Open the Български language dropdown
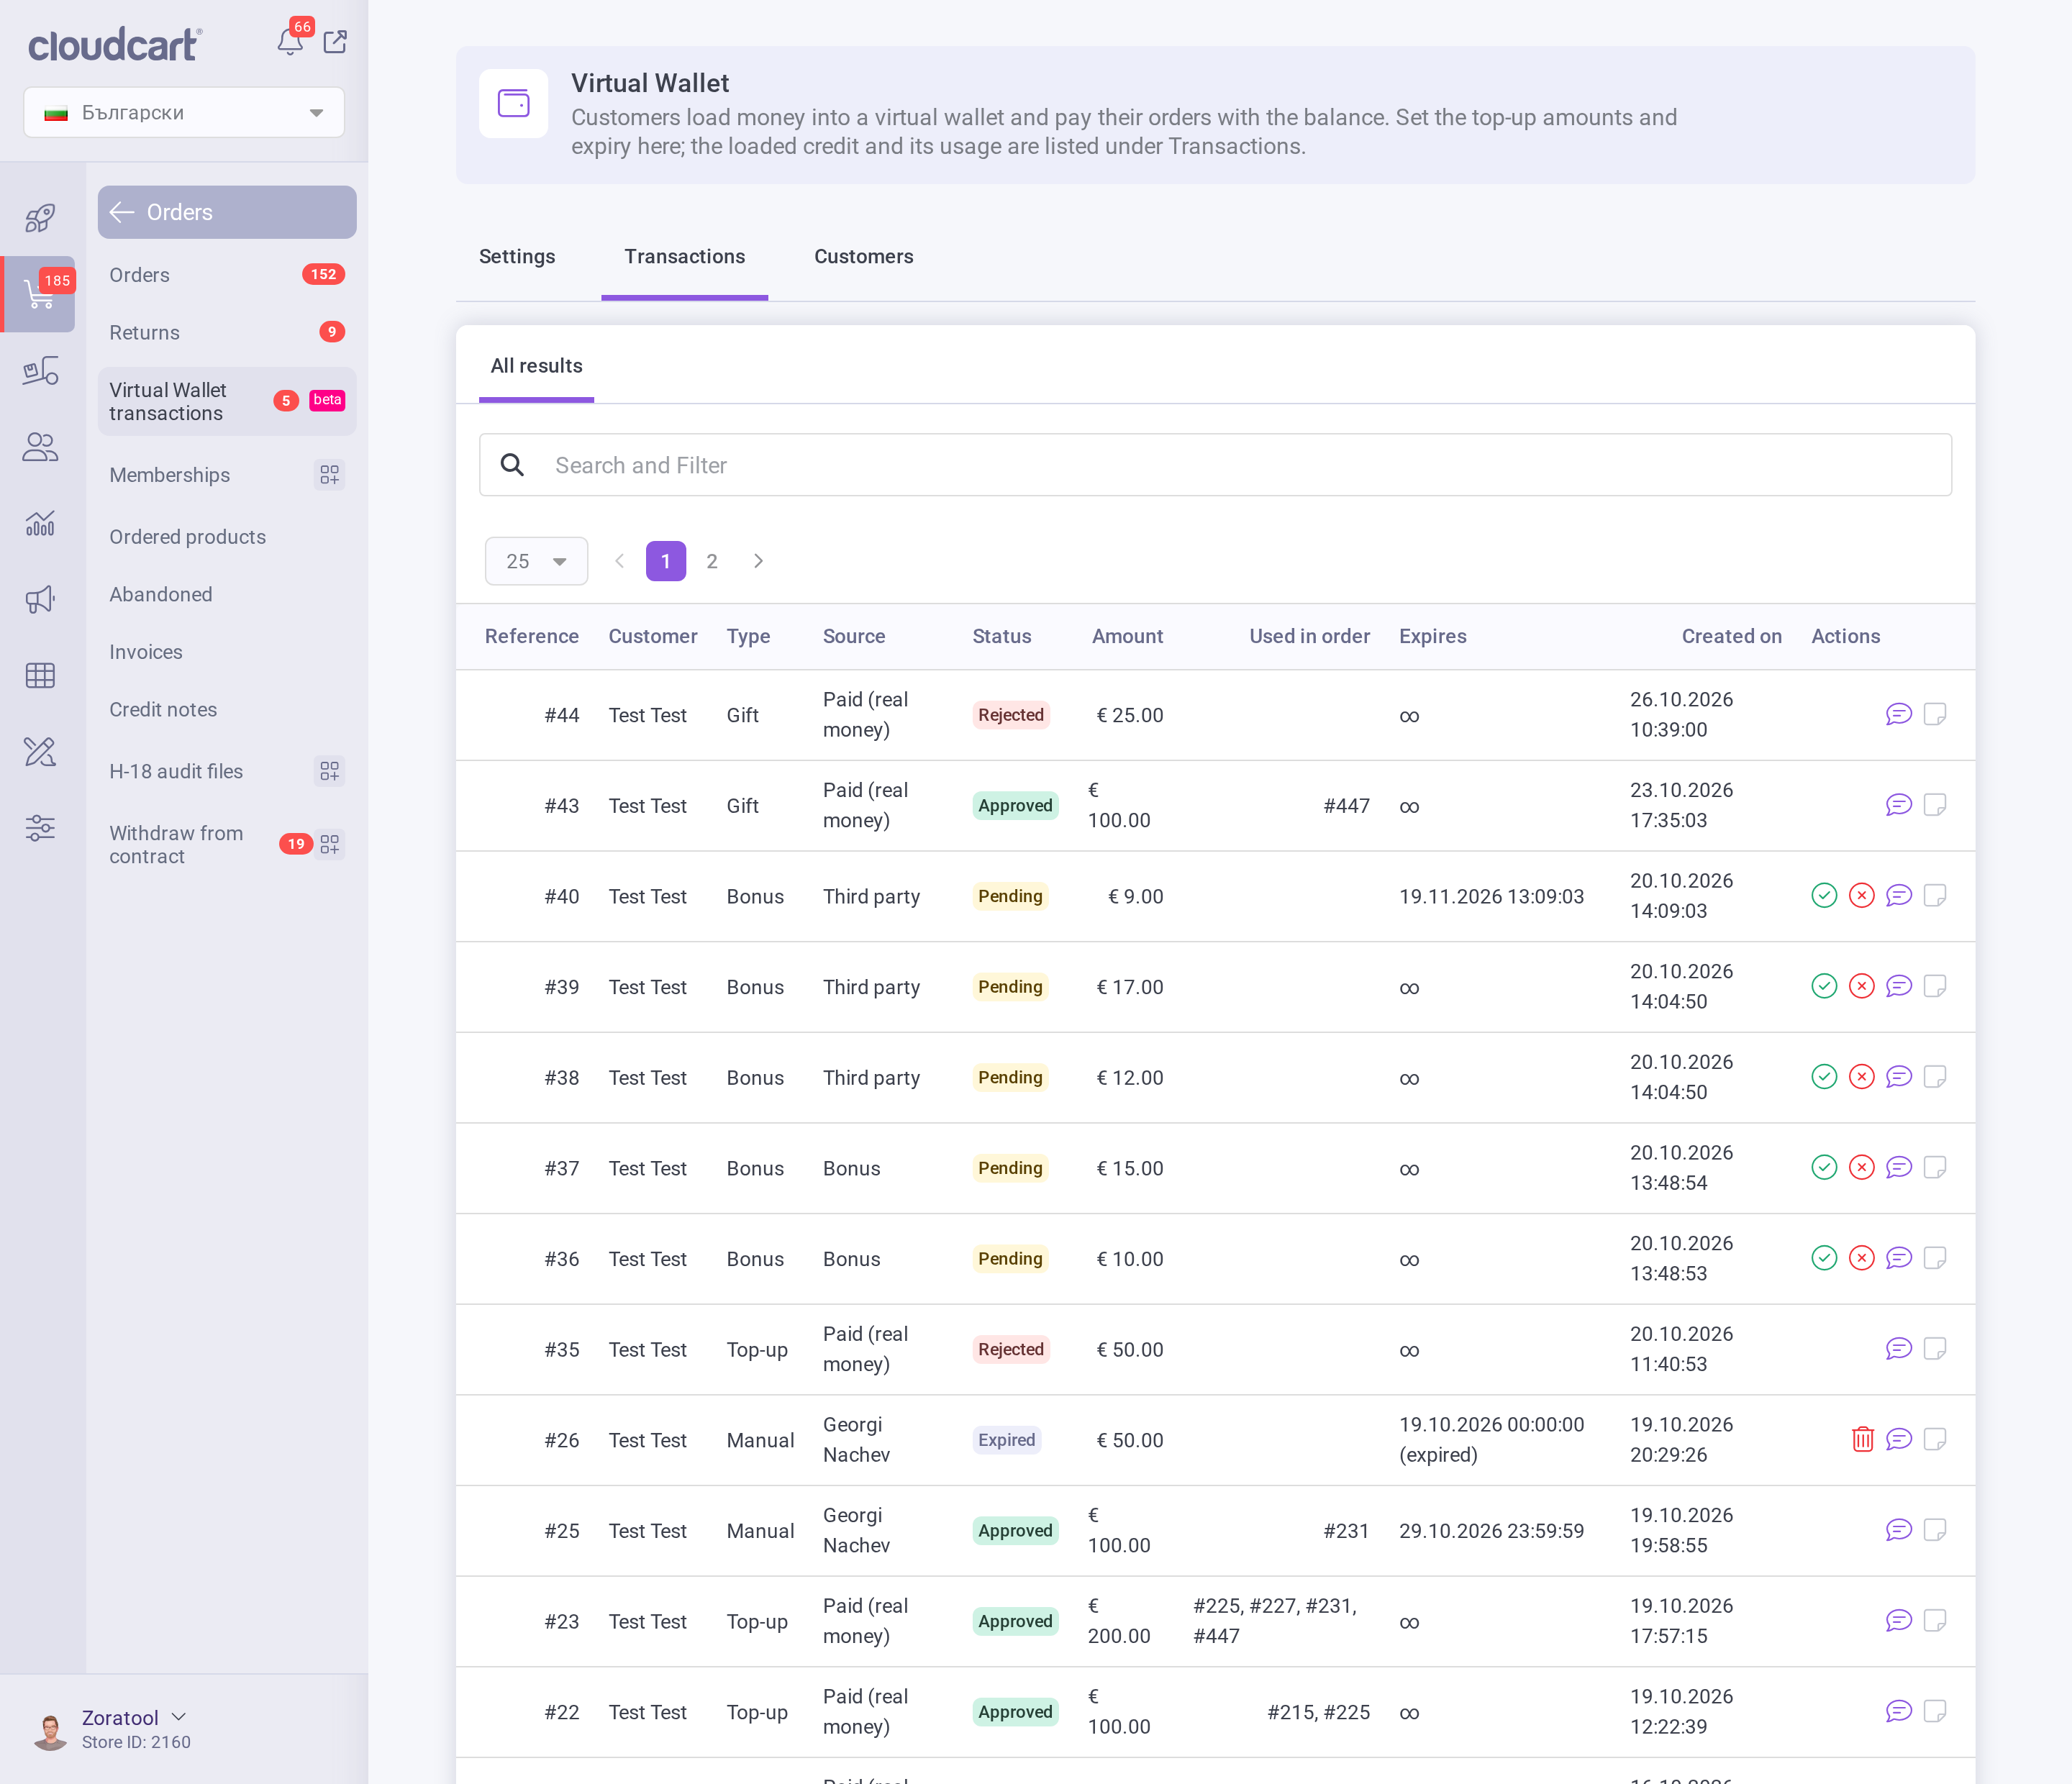Viewport: 2072px width, 1784px height. pyautogui.click(x=184, y=112)
